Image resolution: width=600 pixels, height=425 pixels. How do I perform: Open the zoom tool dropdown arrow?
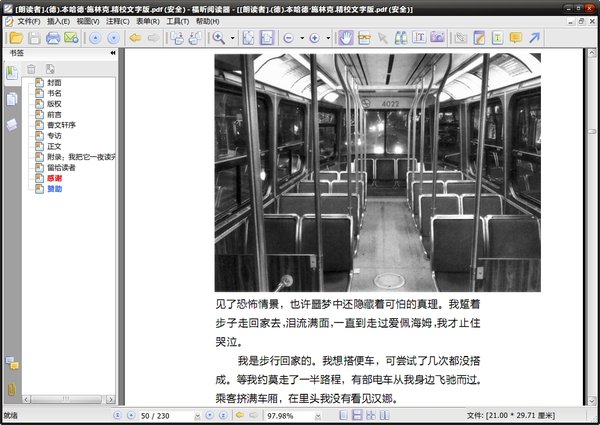click(233, 38)
